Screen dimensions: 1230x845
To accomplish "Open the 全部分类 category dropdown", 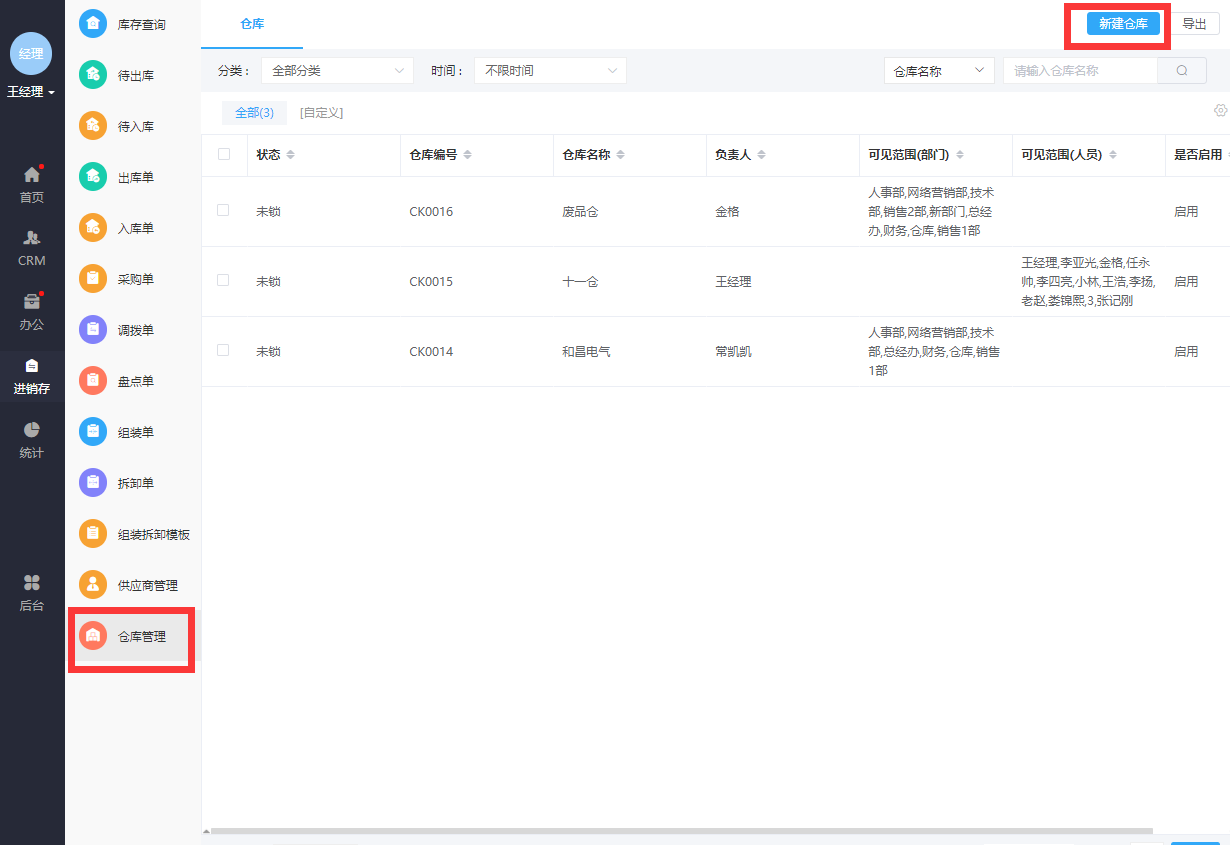I will click(337, 70).
